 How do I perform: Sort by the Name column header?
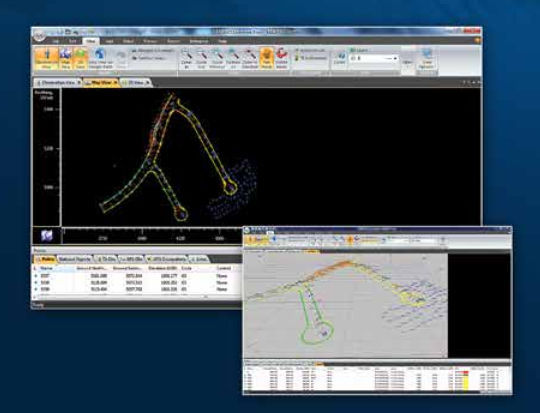point(46,268)
